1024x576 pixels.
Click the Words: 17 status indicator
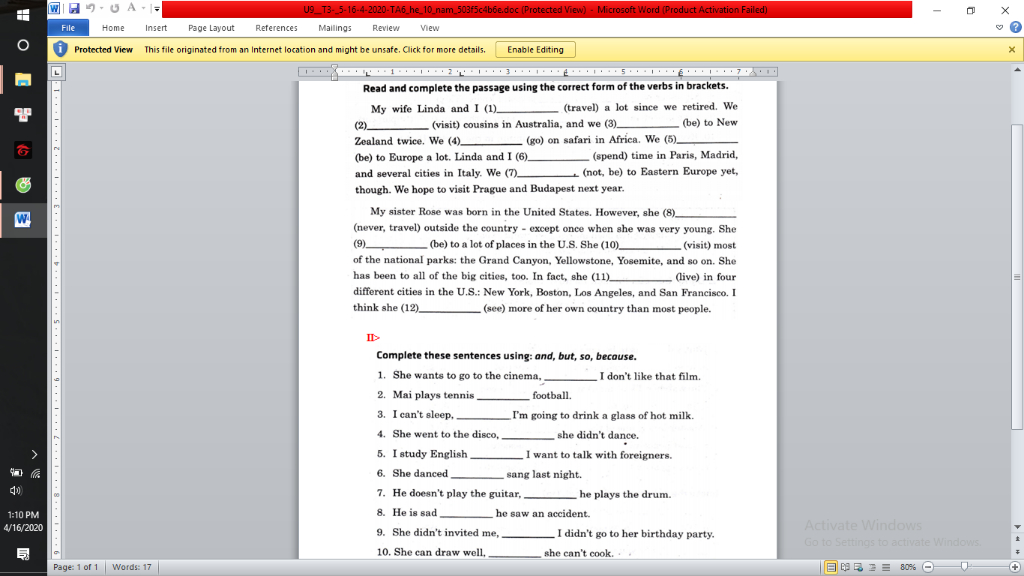[131, 567]
